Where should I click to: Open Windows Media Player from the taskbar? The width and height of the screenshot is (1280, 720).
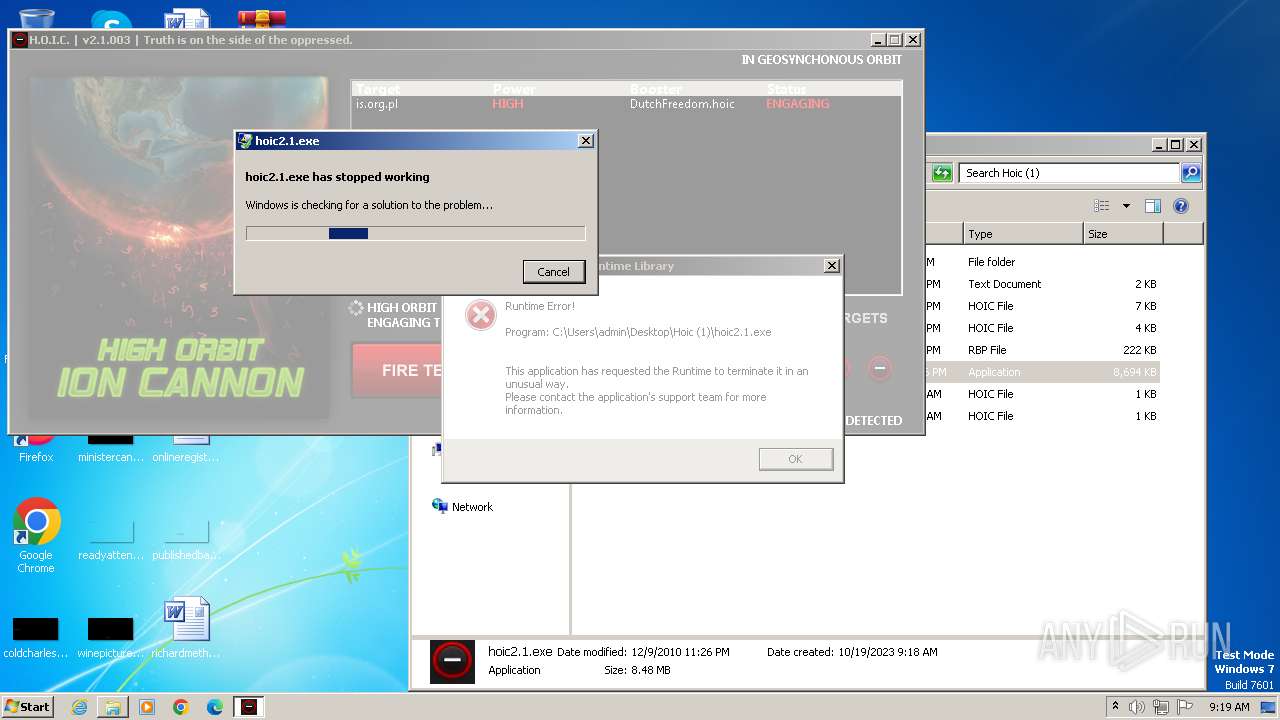[147, 707]
